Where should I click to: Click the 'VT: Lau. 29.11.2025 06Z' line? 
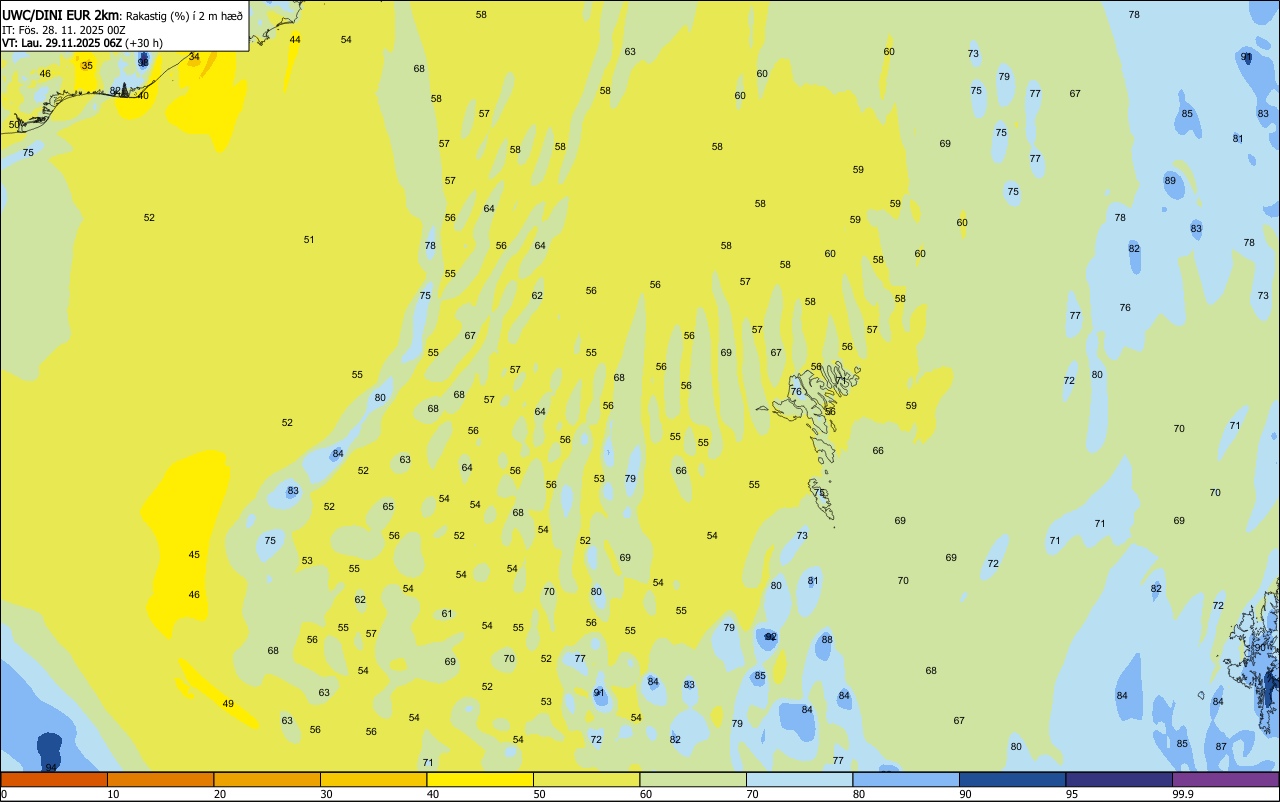click(62, 43)
